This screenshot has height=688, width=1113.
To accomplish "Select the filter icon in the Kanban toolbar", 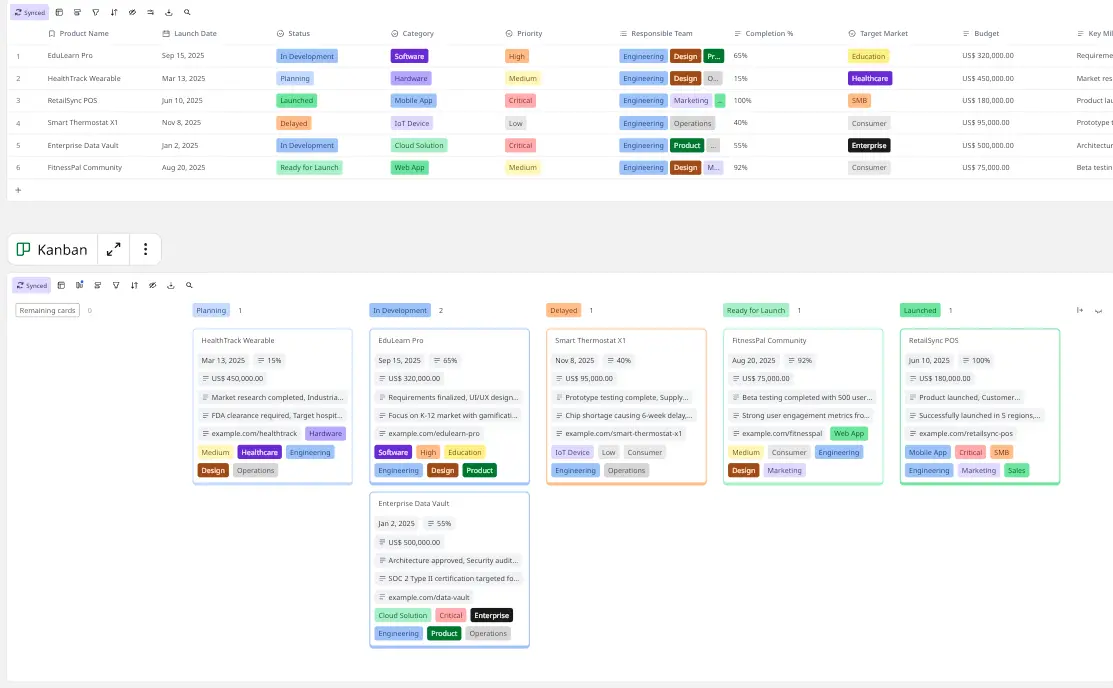I will click(116, 285).
